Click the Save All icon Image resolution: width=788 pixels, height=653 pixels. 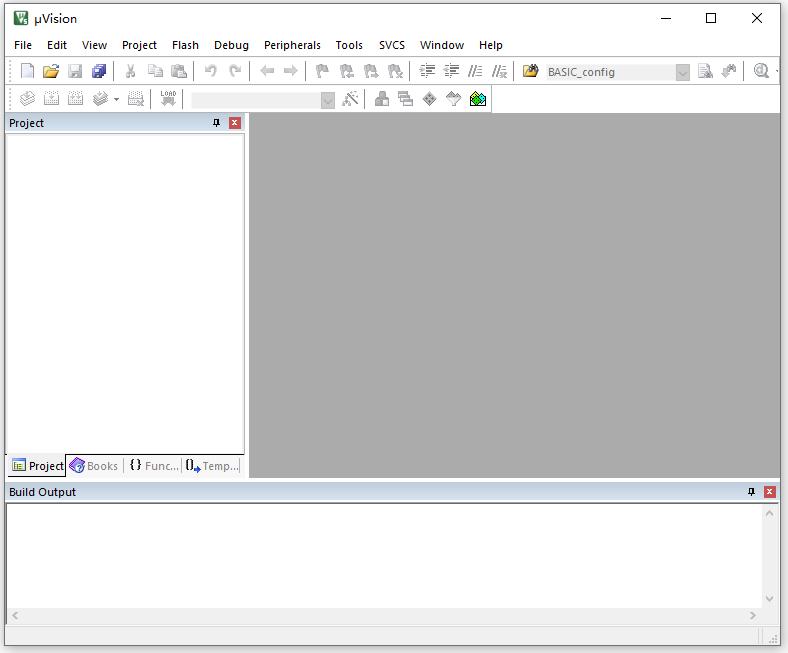99,71
